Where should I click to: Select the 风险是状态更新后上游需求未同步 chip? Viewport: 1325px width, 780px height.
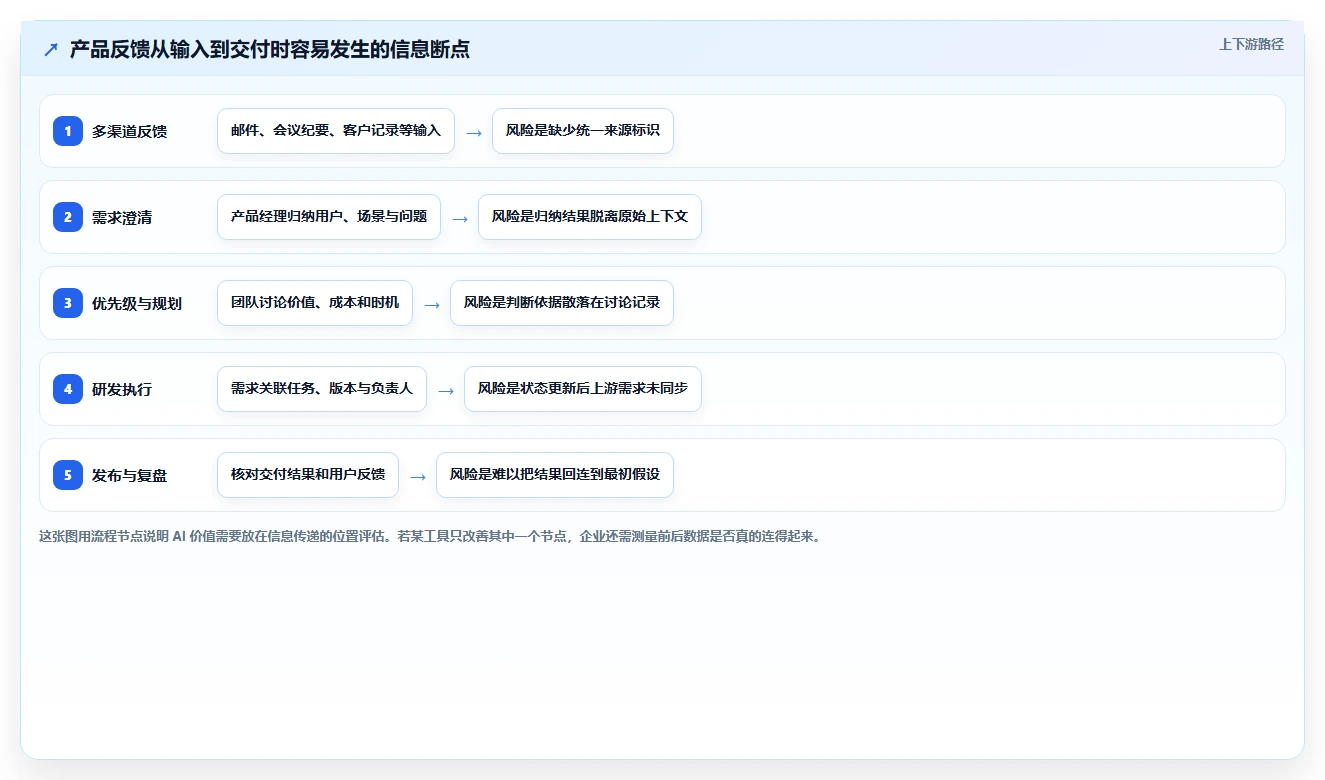[583, 389]
